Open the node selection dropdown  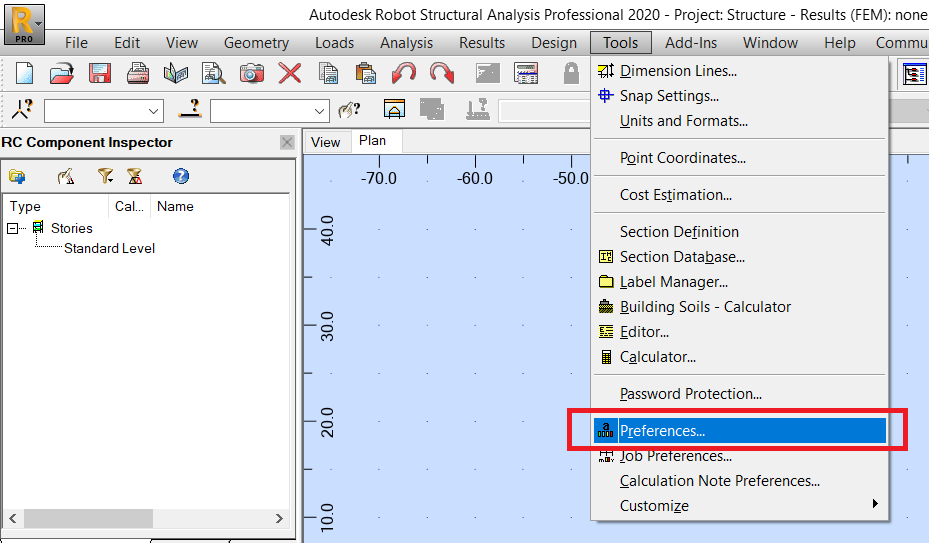153,111
